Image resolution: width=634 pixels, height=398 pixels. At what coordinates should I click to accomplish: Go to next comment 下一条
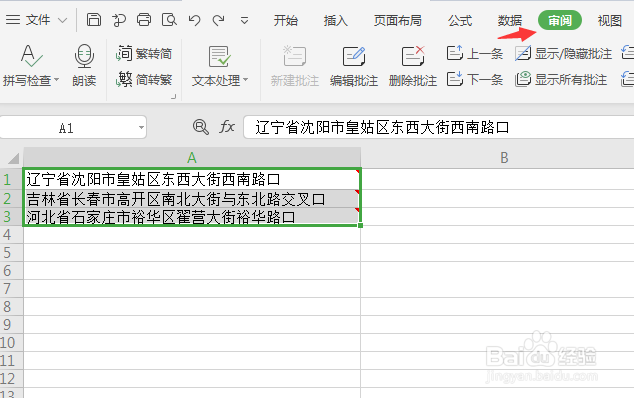pos(475,79)
